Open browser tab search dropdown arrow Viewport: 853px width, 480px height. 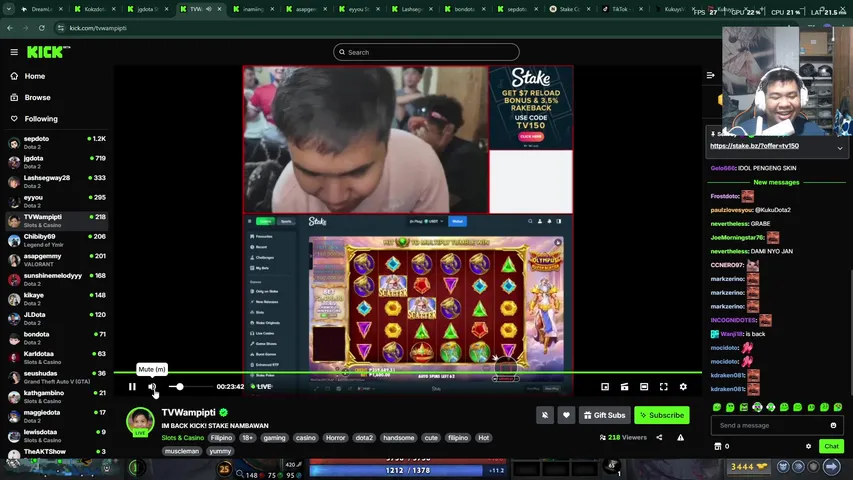tap(9, 9)
